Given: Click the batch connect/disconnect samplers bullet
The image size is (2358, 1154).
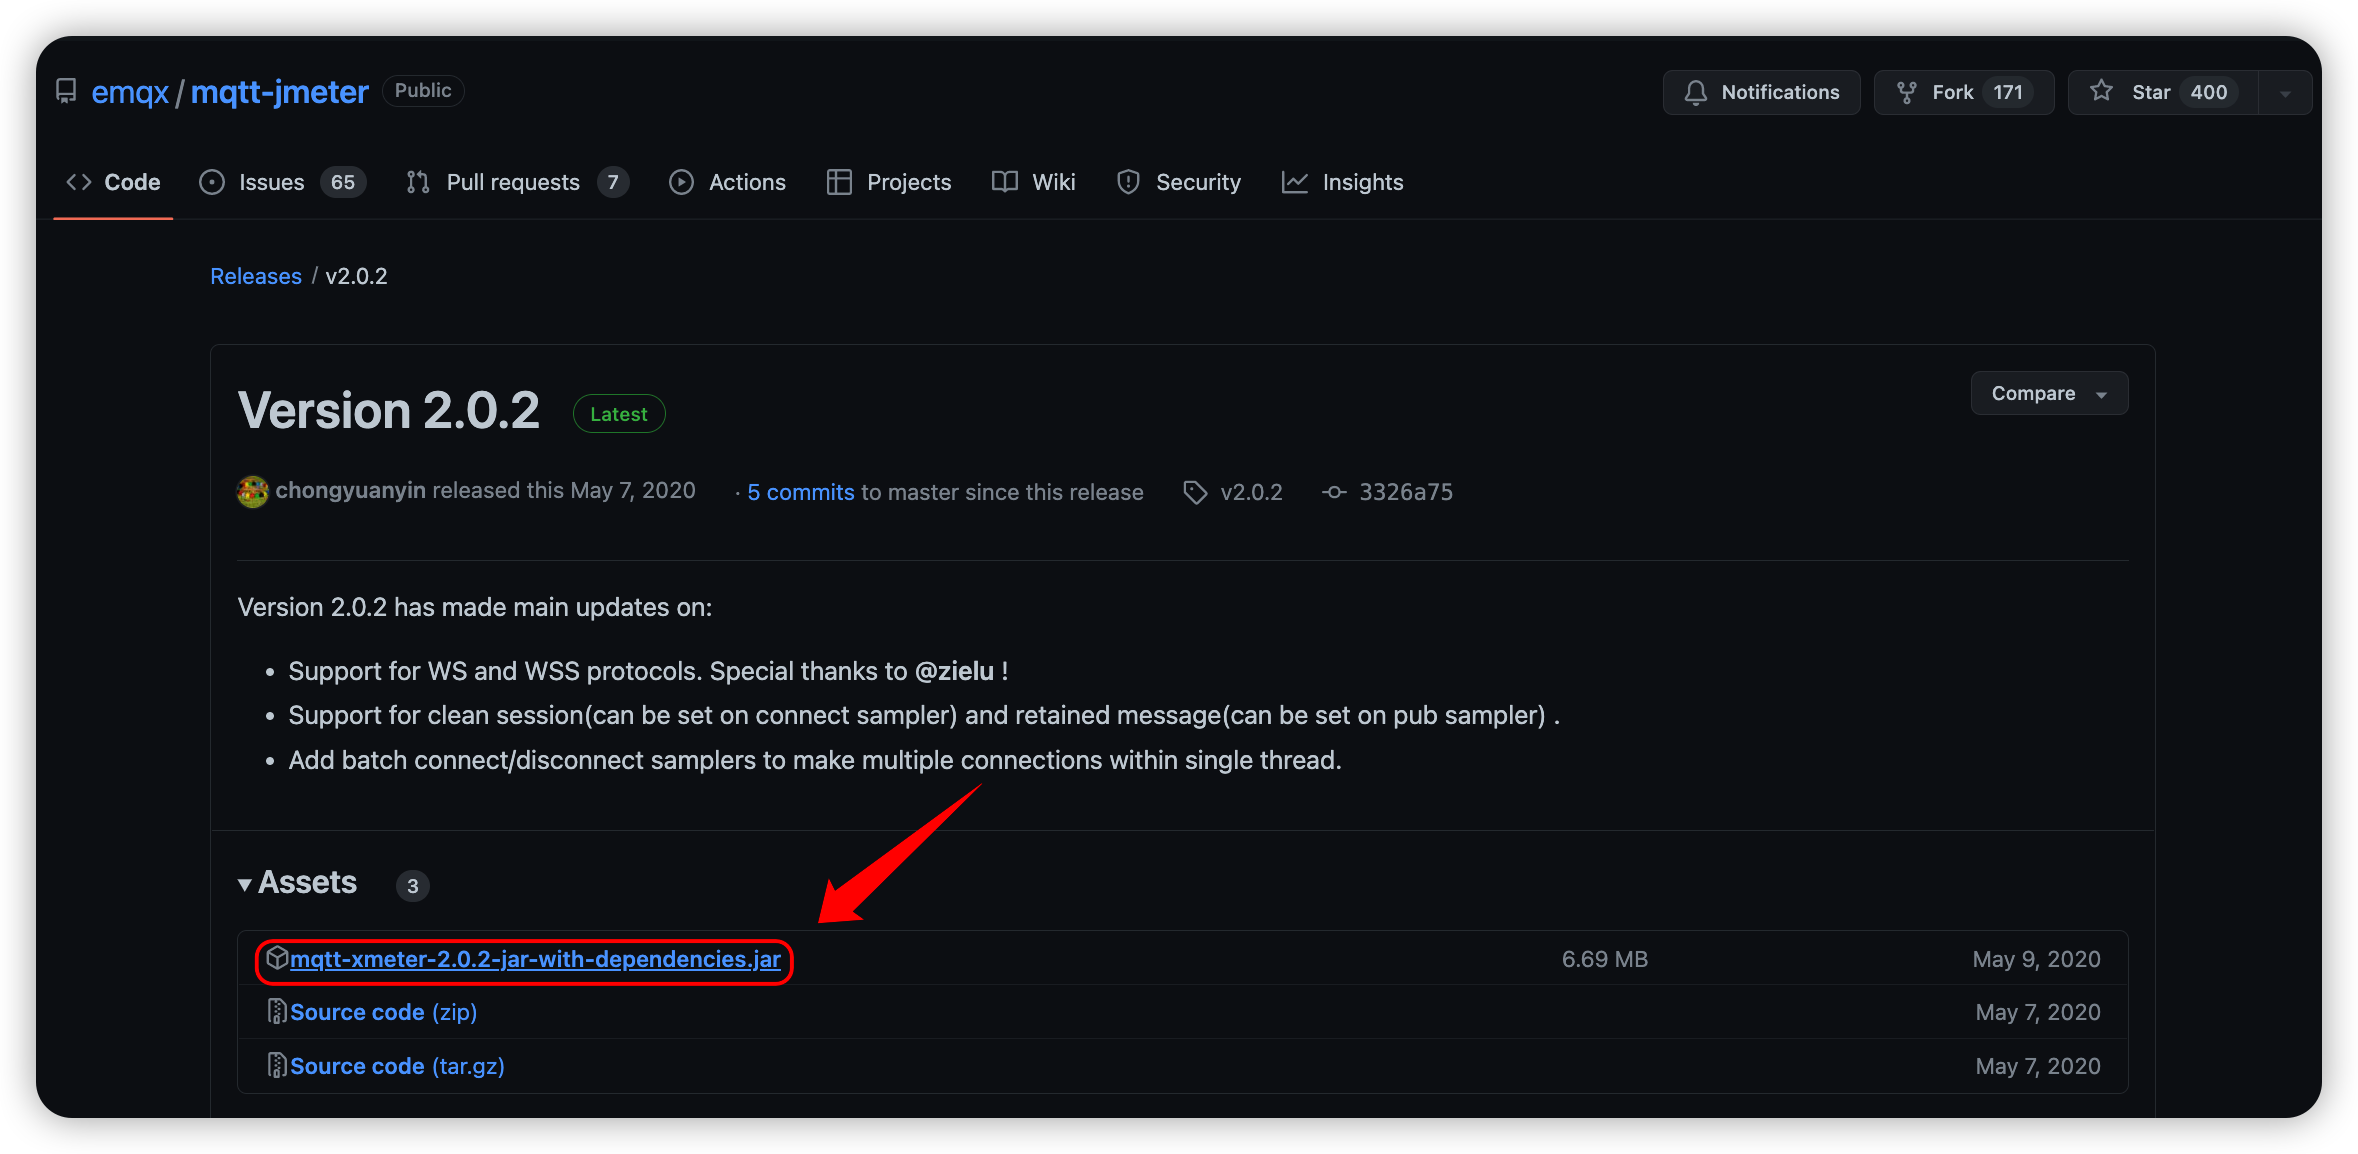Looking at the screenshot, I should [x=815, y=760].
